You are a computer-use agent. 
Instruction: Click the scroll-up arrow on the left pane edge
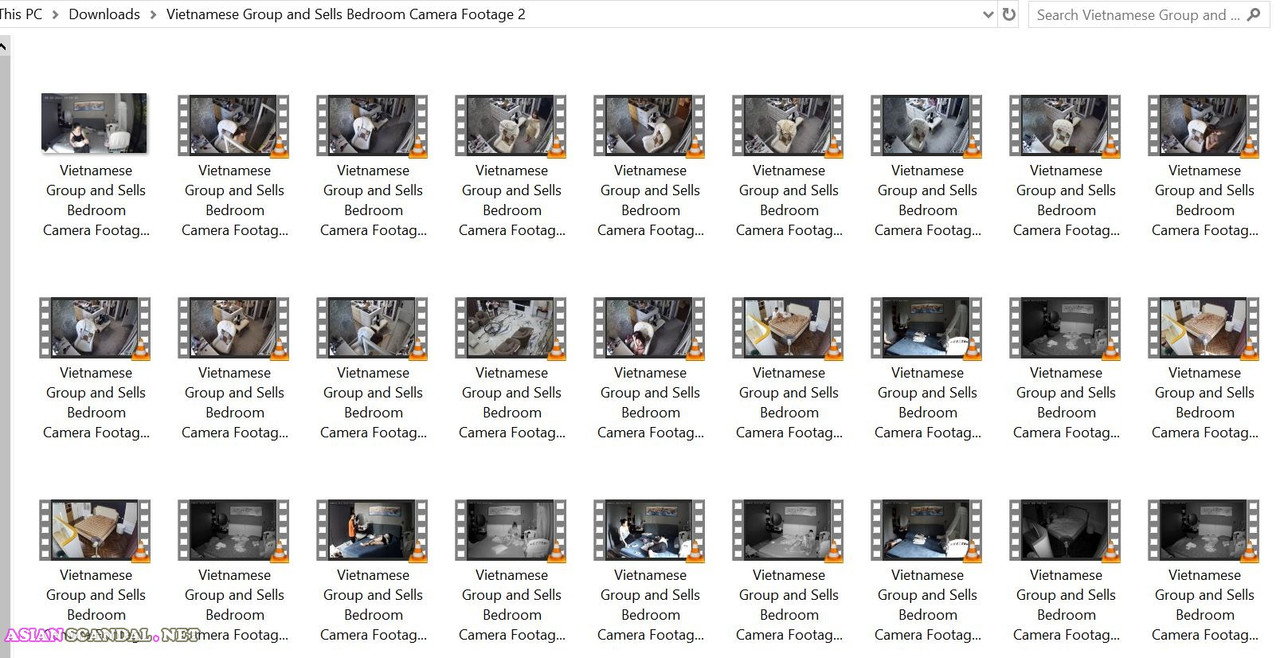point(4,46)
